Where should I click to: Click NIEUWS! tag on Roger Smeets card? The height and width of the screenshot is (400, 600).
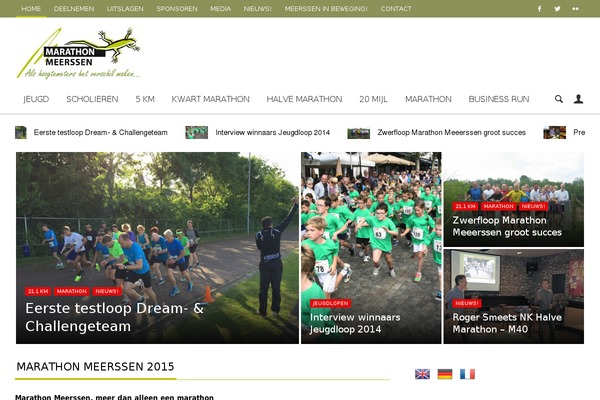(467, 303)
